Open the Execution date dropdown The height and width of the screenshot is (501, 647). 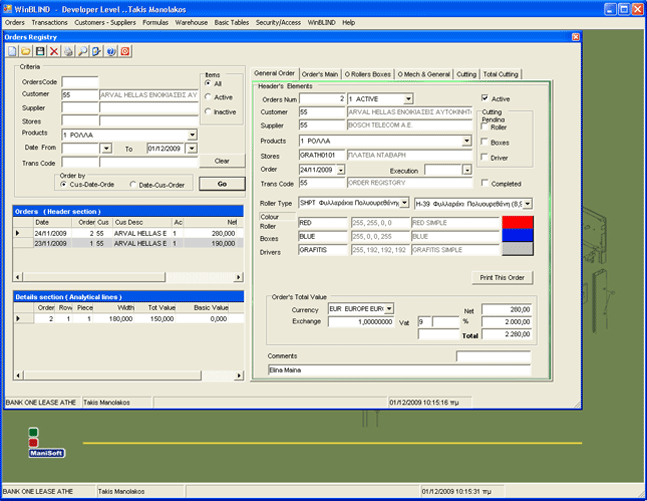tap(467, 170)
